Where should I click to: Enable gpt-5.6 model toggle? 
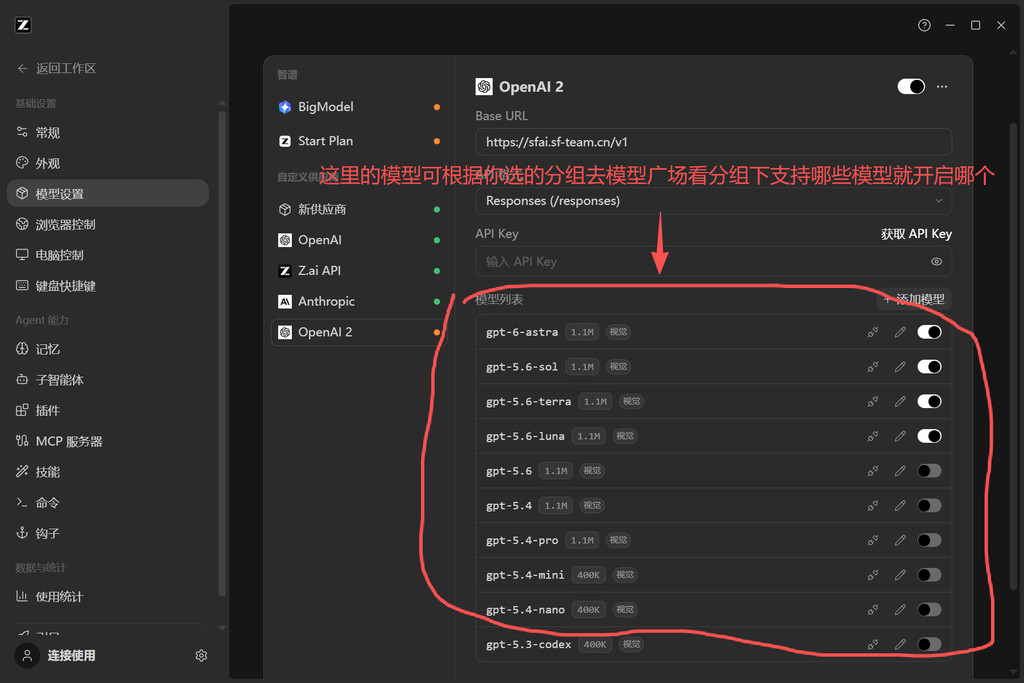(x=929, y=471)
